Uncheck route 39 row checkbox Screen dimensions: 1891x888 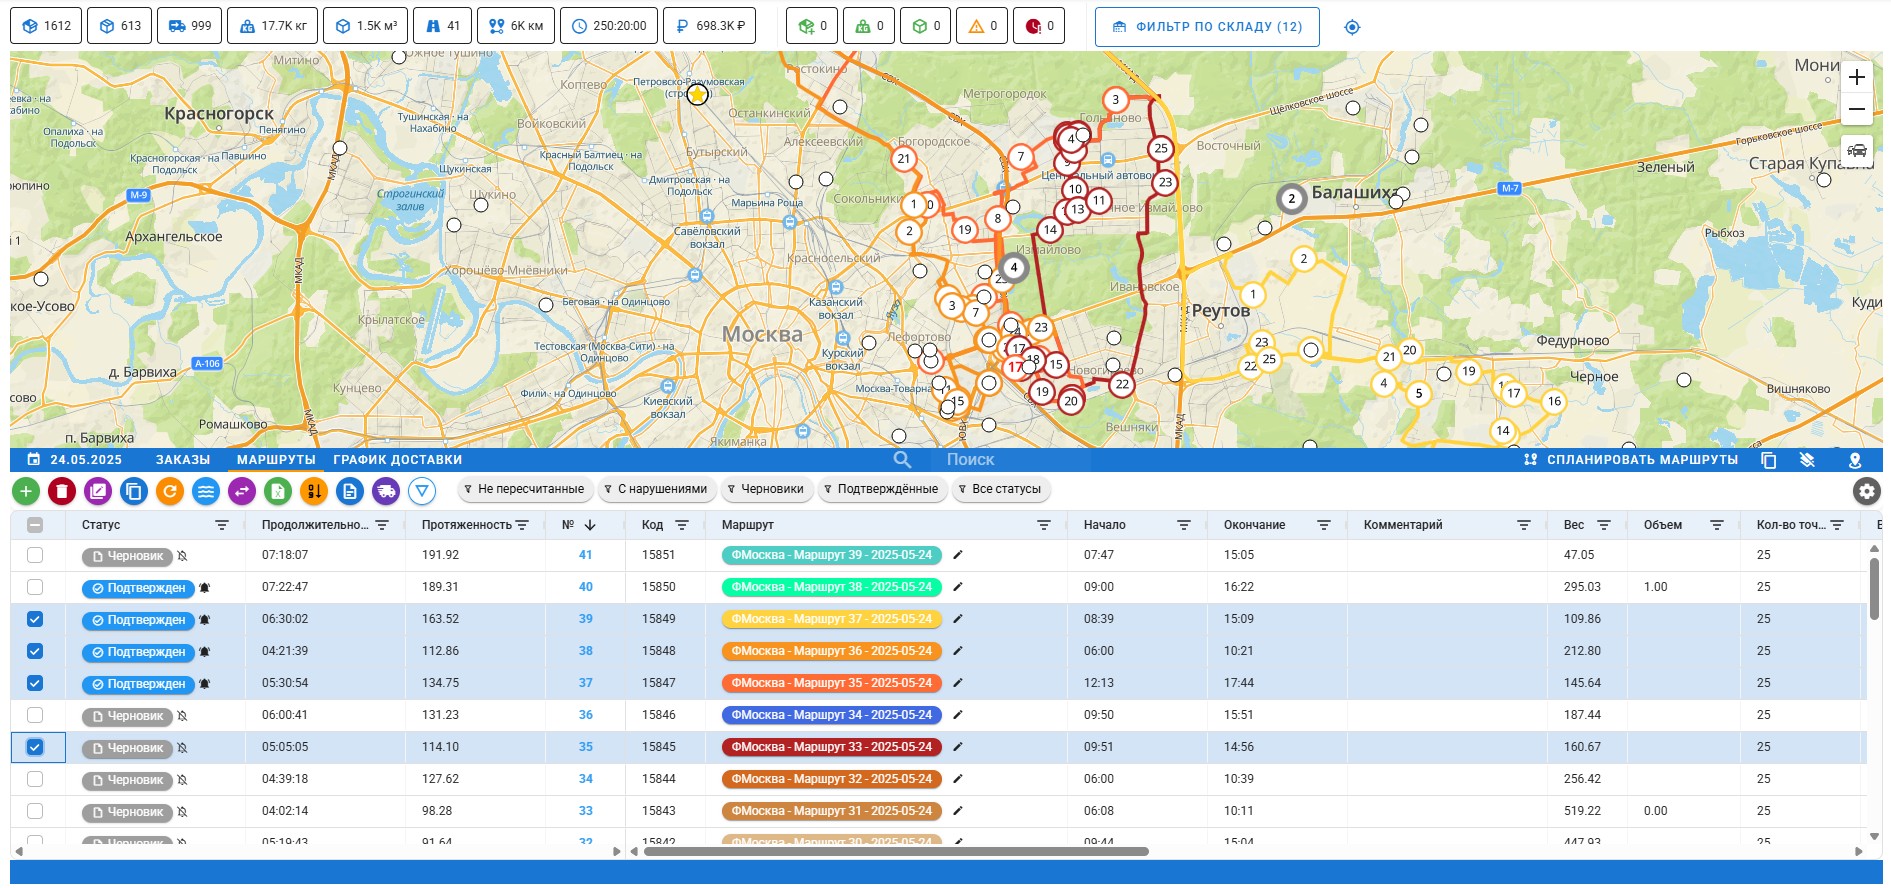(x=35, y=619)
